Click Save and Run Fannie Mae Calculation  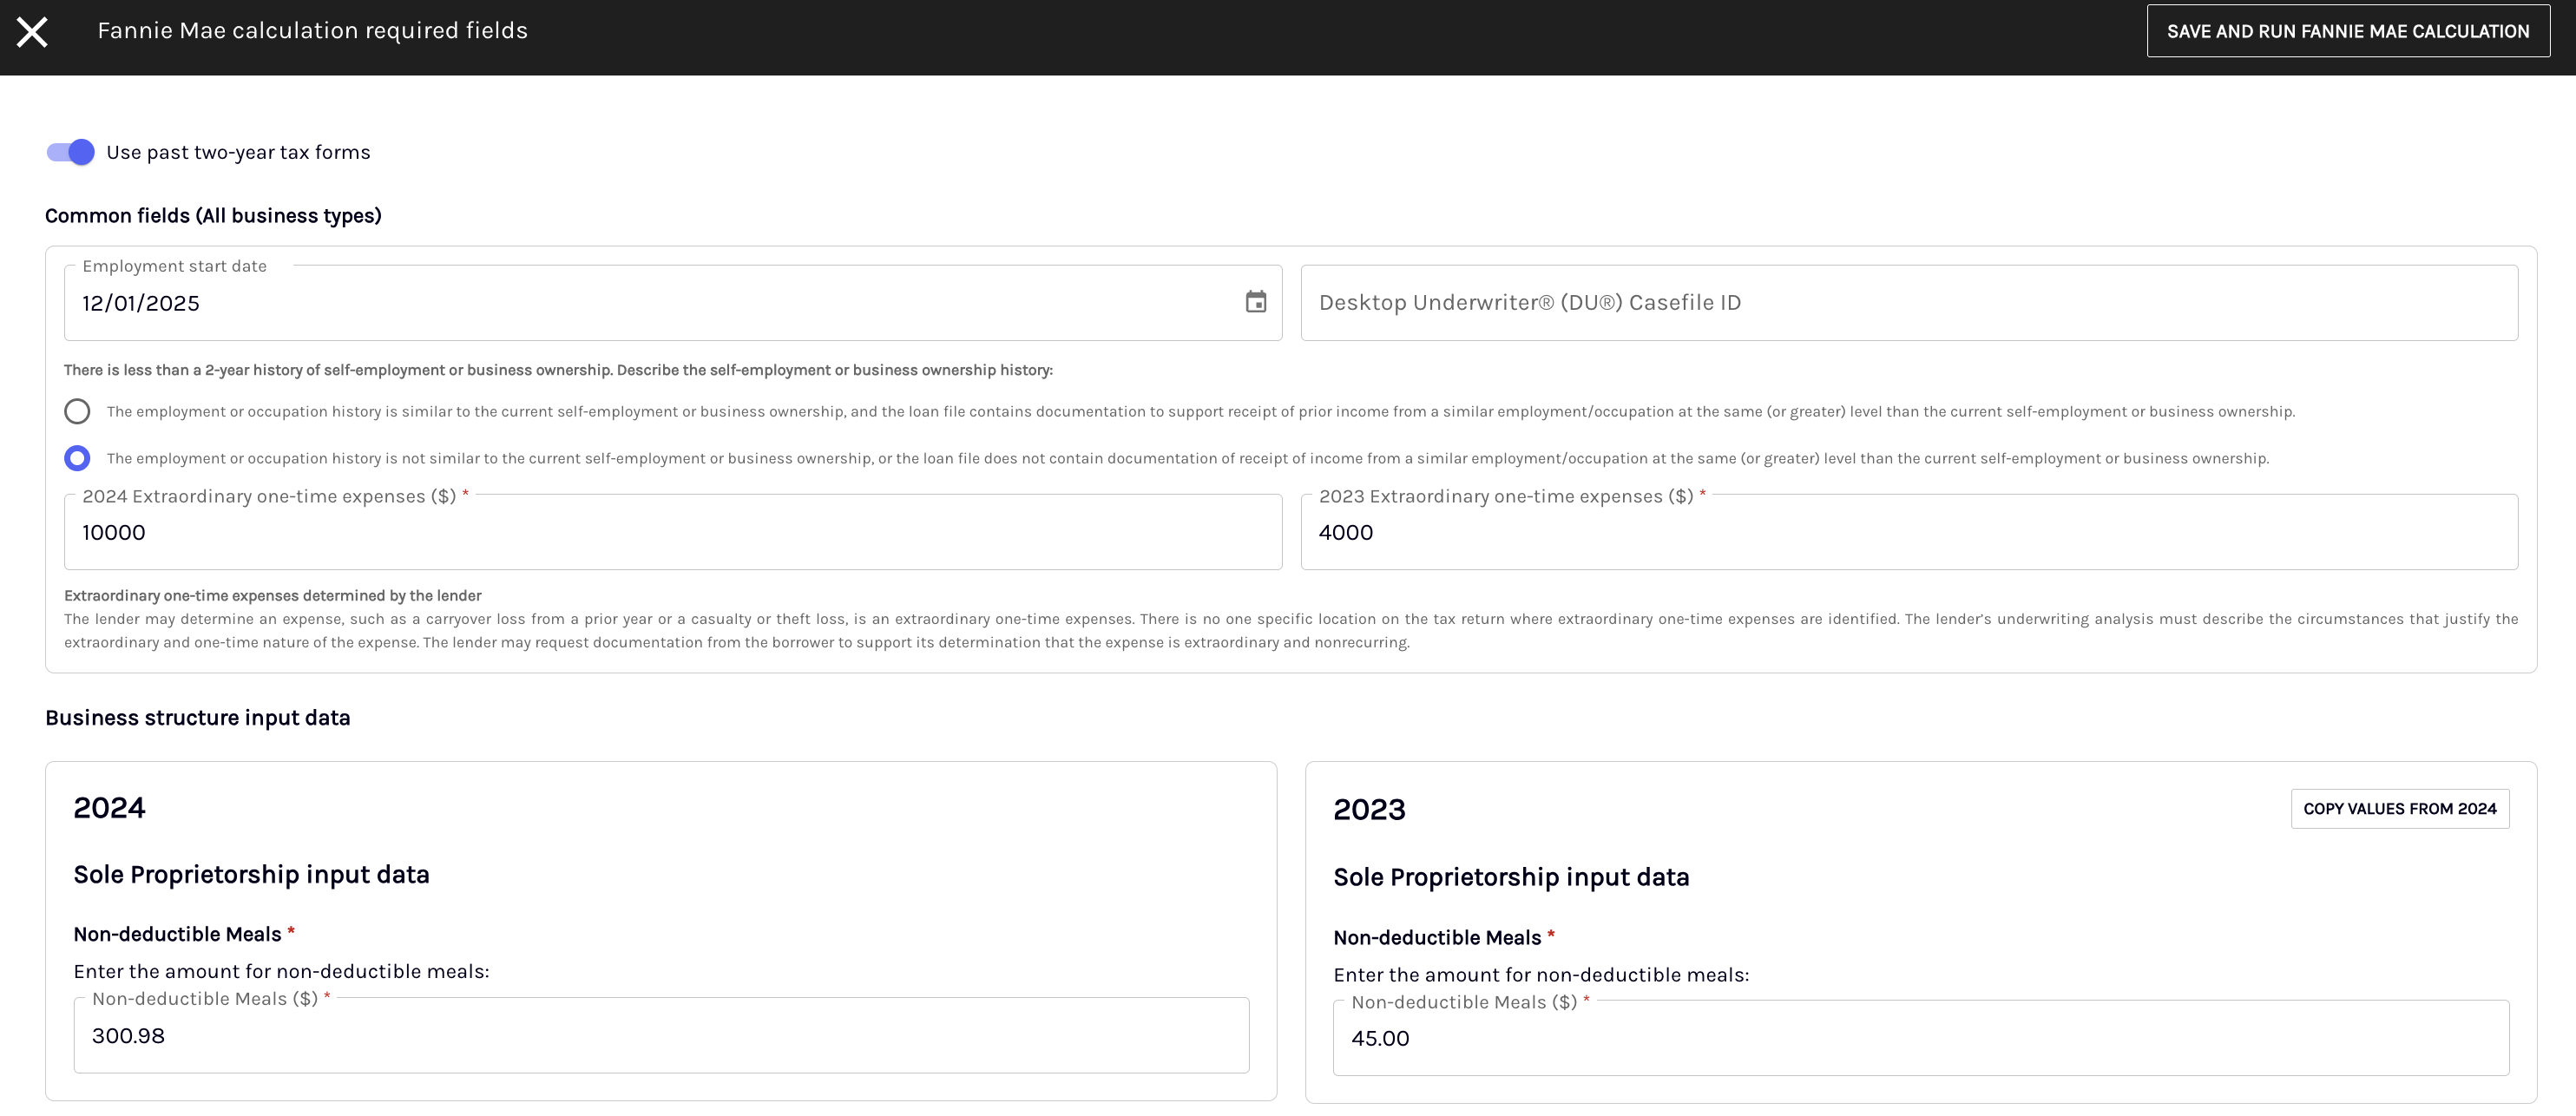pyautogui.click(x=2347, y=31)
